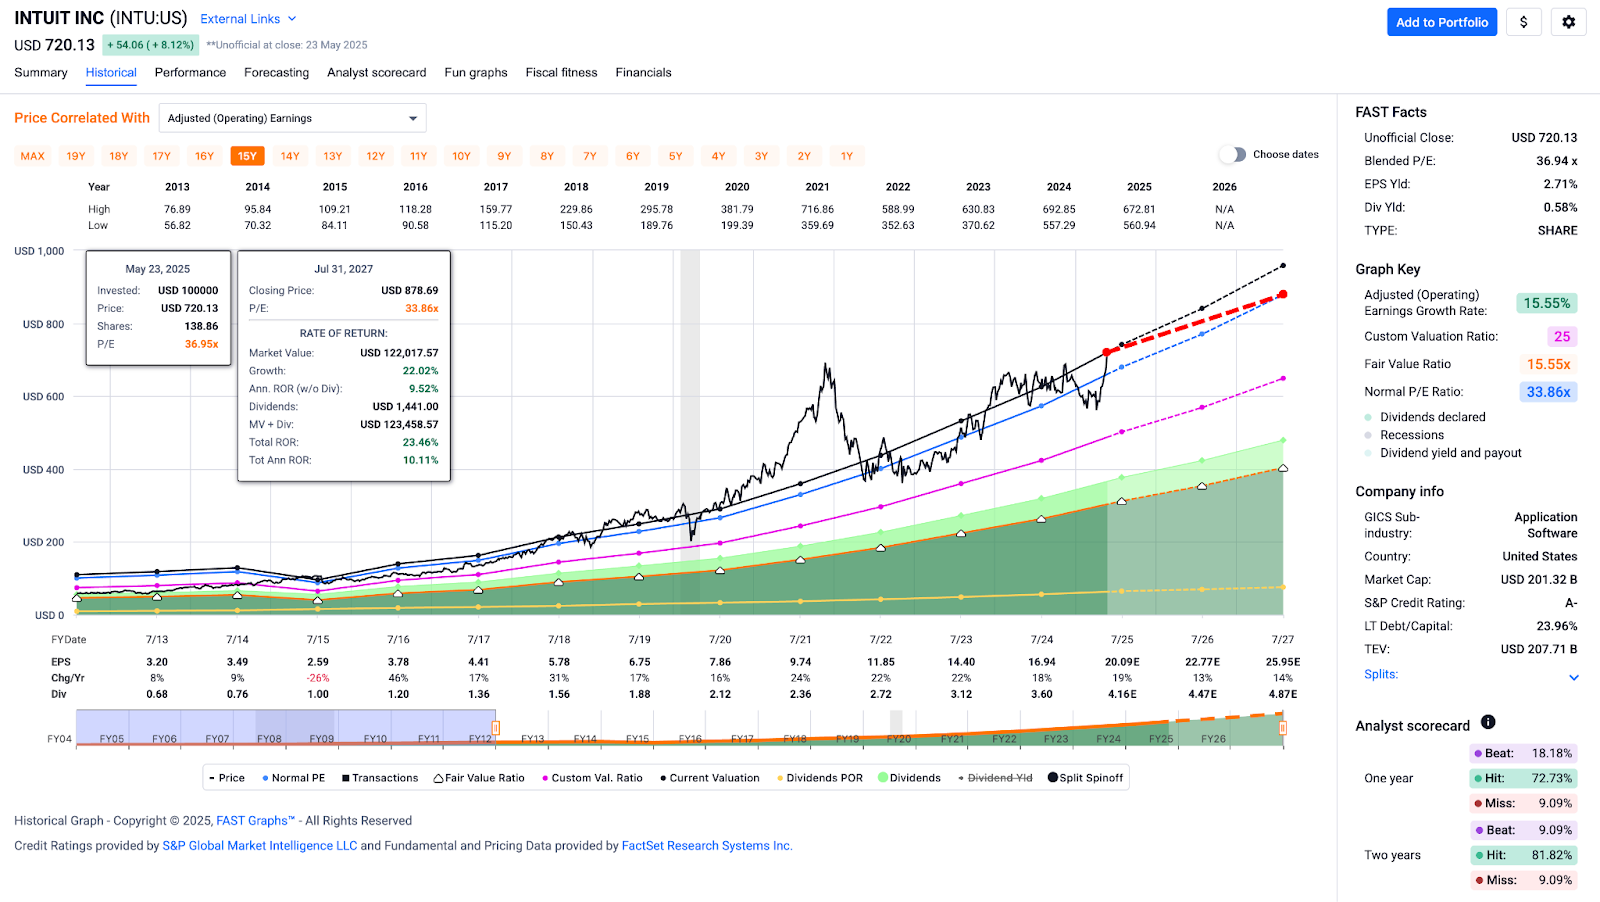
Task: Click left handle of timeline range slider
Action: [x=495, y=728]
